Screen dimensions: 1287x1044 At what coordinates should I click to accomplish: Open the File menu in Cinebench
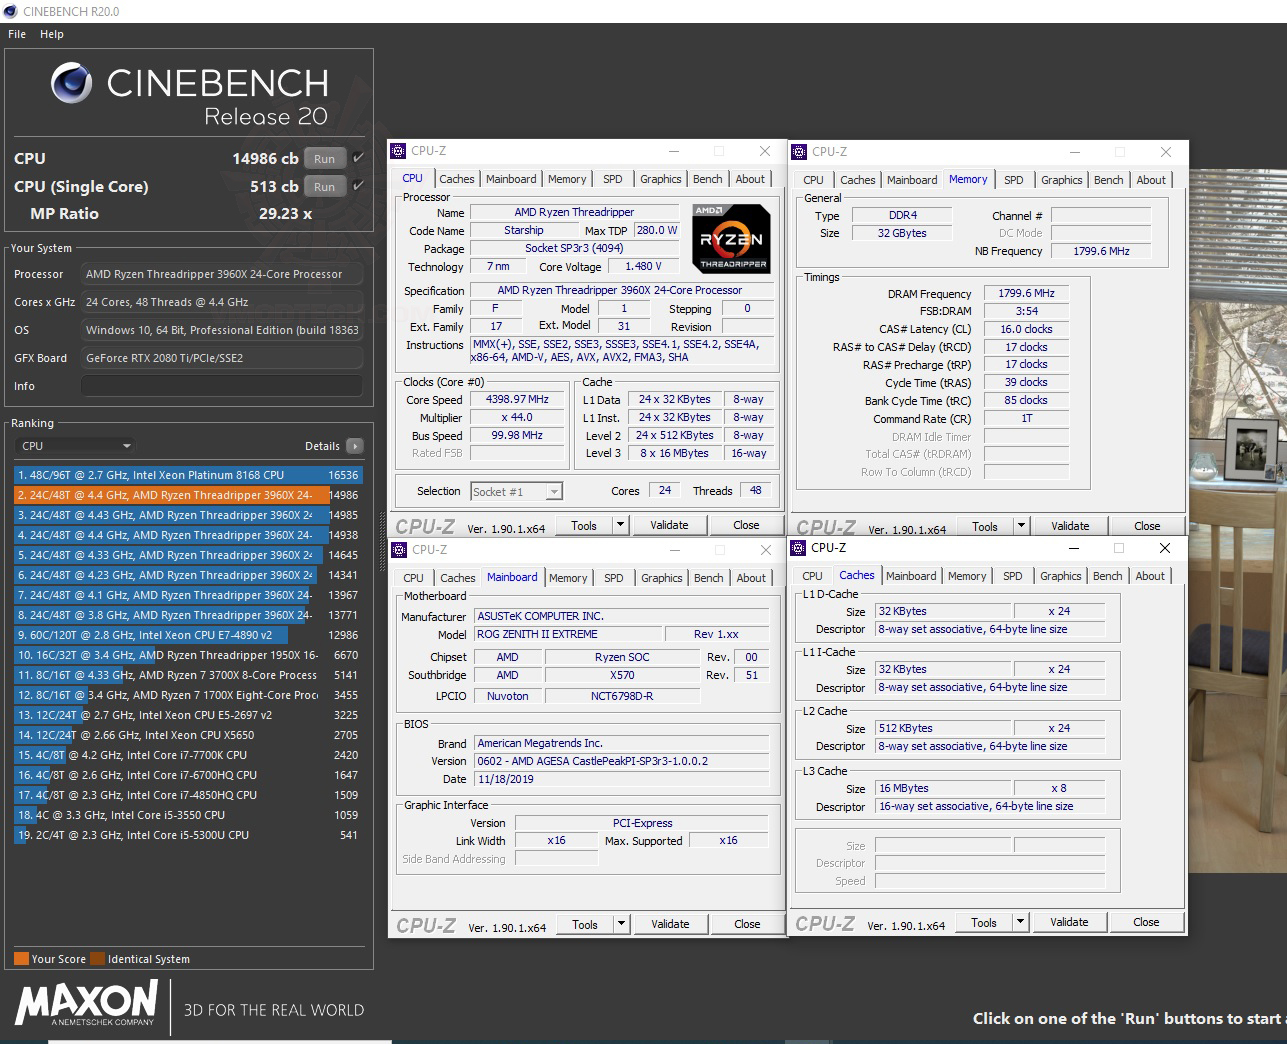(16, 33)
